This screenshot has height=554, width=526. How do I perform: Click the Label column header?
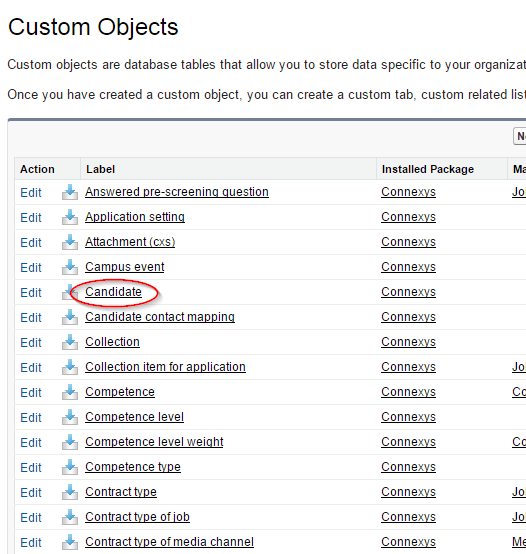coord(101,169)
